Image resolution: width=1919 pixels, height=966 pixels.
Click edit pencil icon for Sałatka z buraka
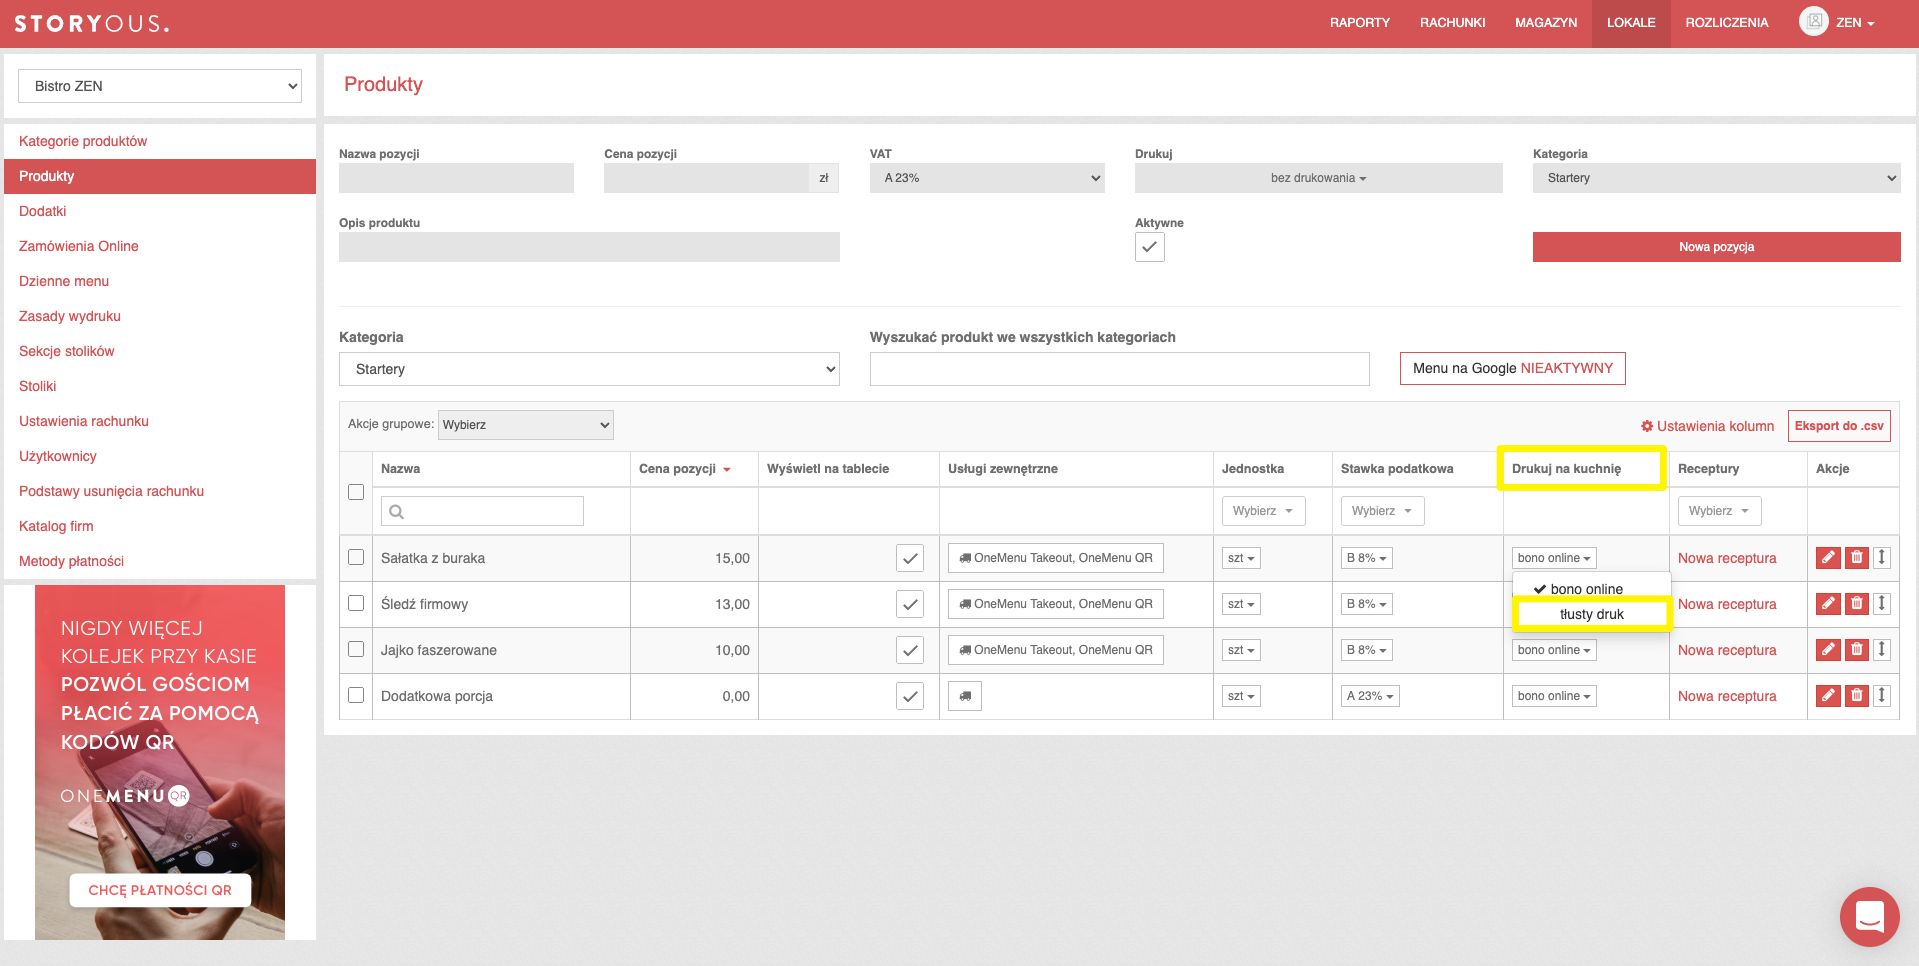pyautogui.click(x=1828, y=558)
